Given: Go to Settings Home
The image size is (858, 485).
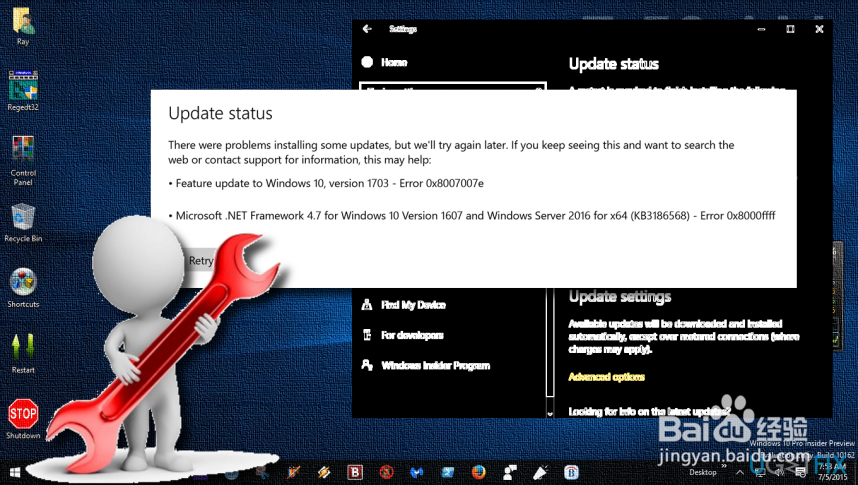Looking at the screenshot, I should coord(384,62).
